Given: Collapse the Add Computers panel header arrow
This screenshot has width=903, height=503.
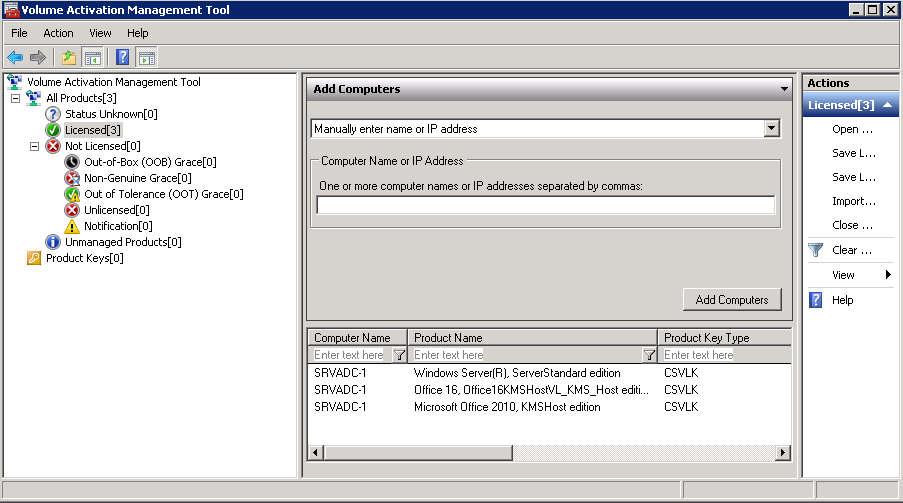Looking at the screenshot, I should tap(784, 89).
